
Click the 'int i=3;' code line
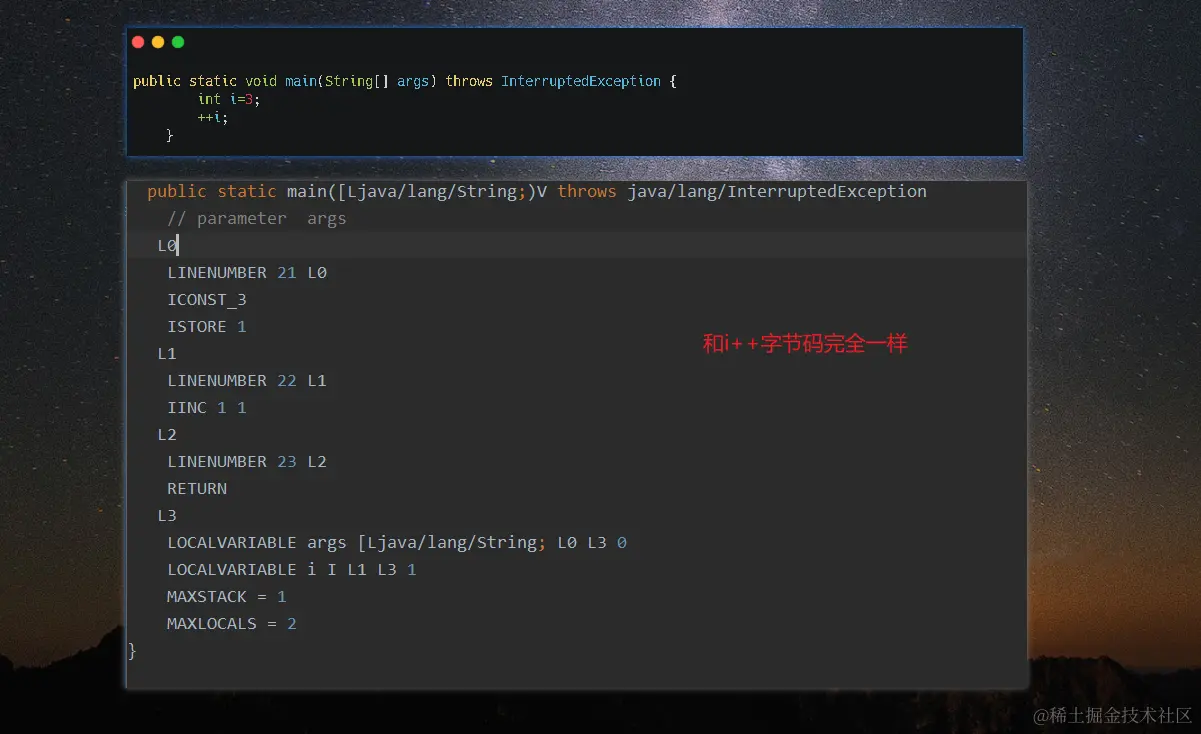coord(229,99)
